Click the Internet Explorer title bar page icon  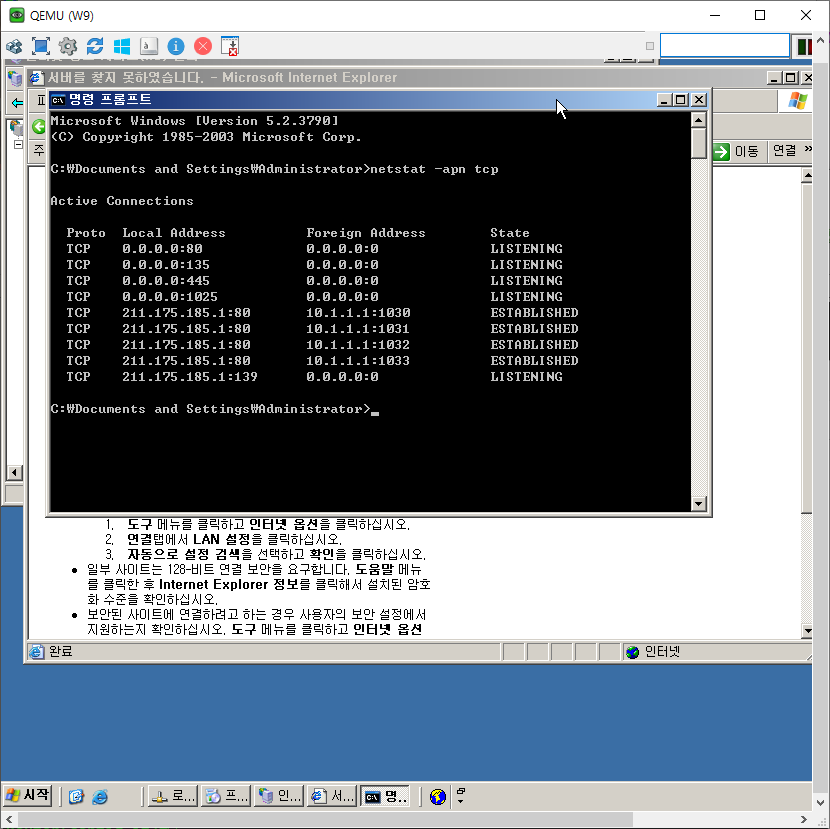click(x=36, y=78)
